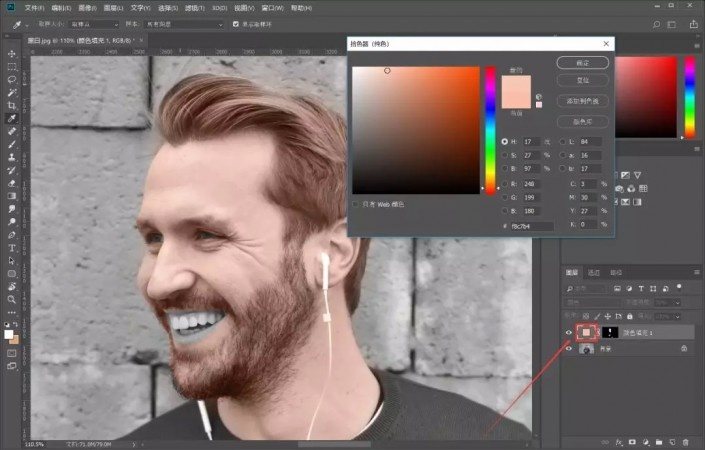
Task: Select the S saturation radio button
Action: (505, 156)
